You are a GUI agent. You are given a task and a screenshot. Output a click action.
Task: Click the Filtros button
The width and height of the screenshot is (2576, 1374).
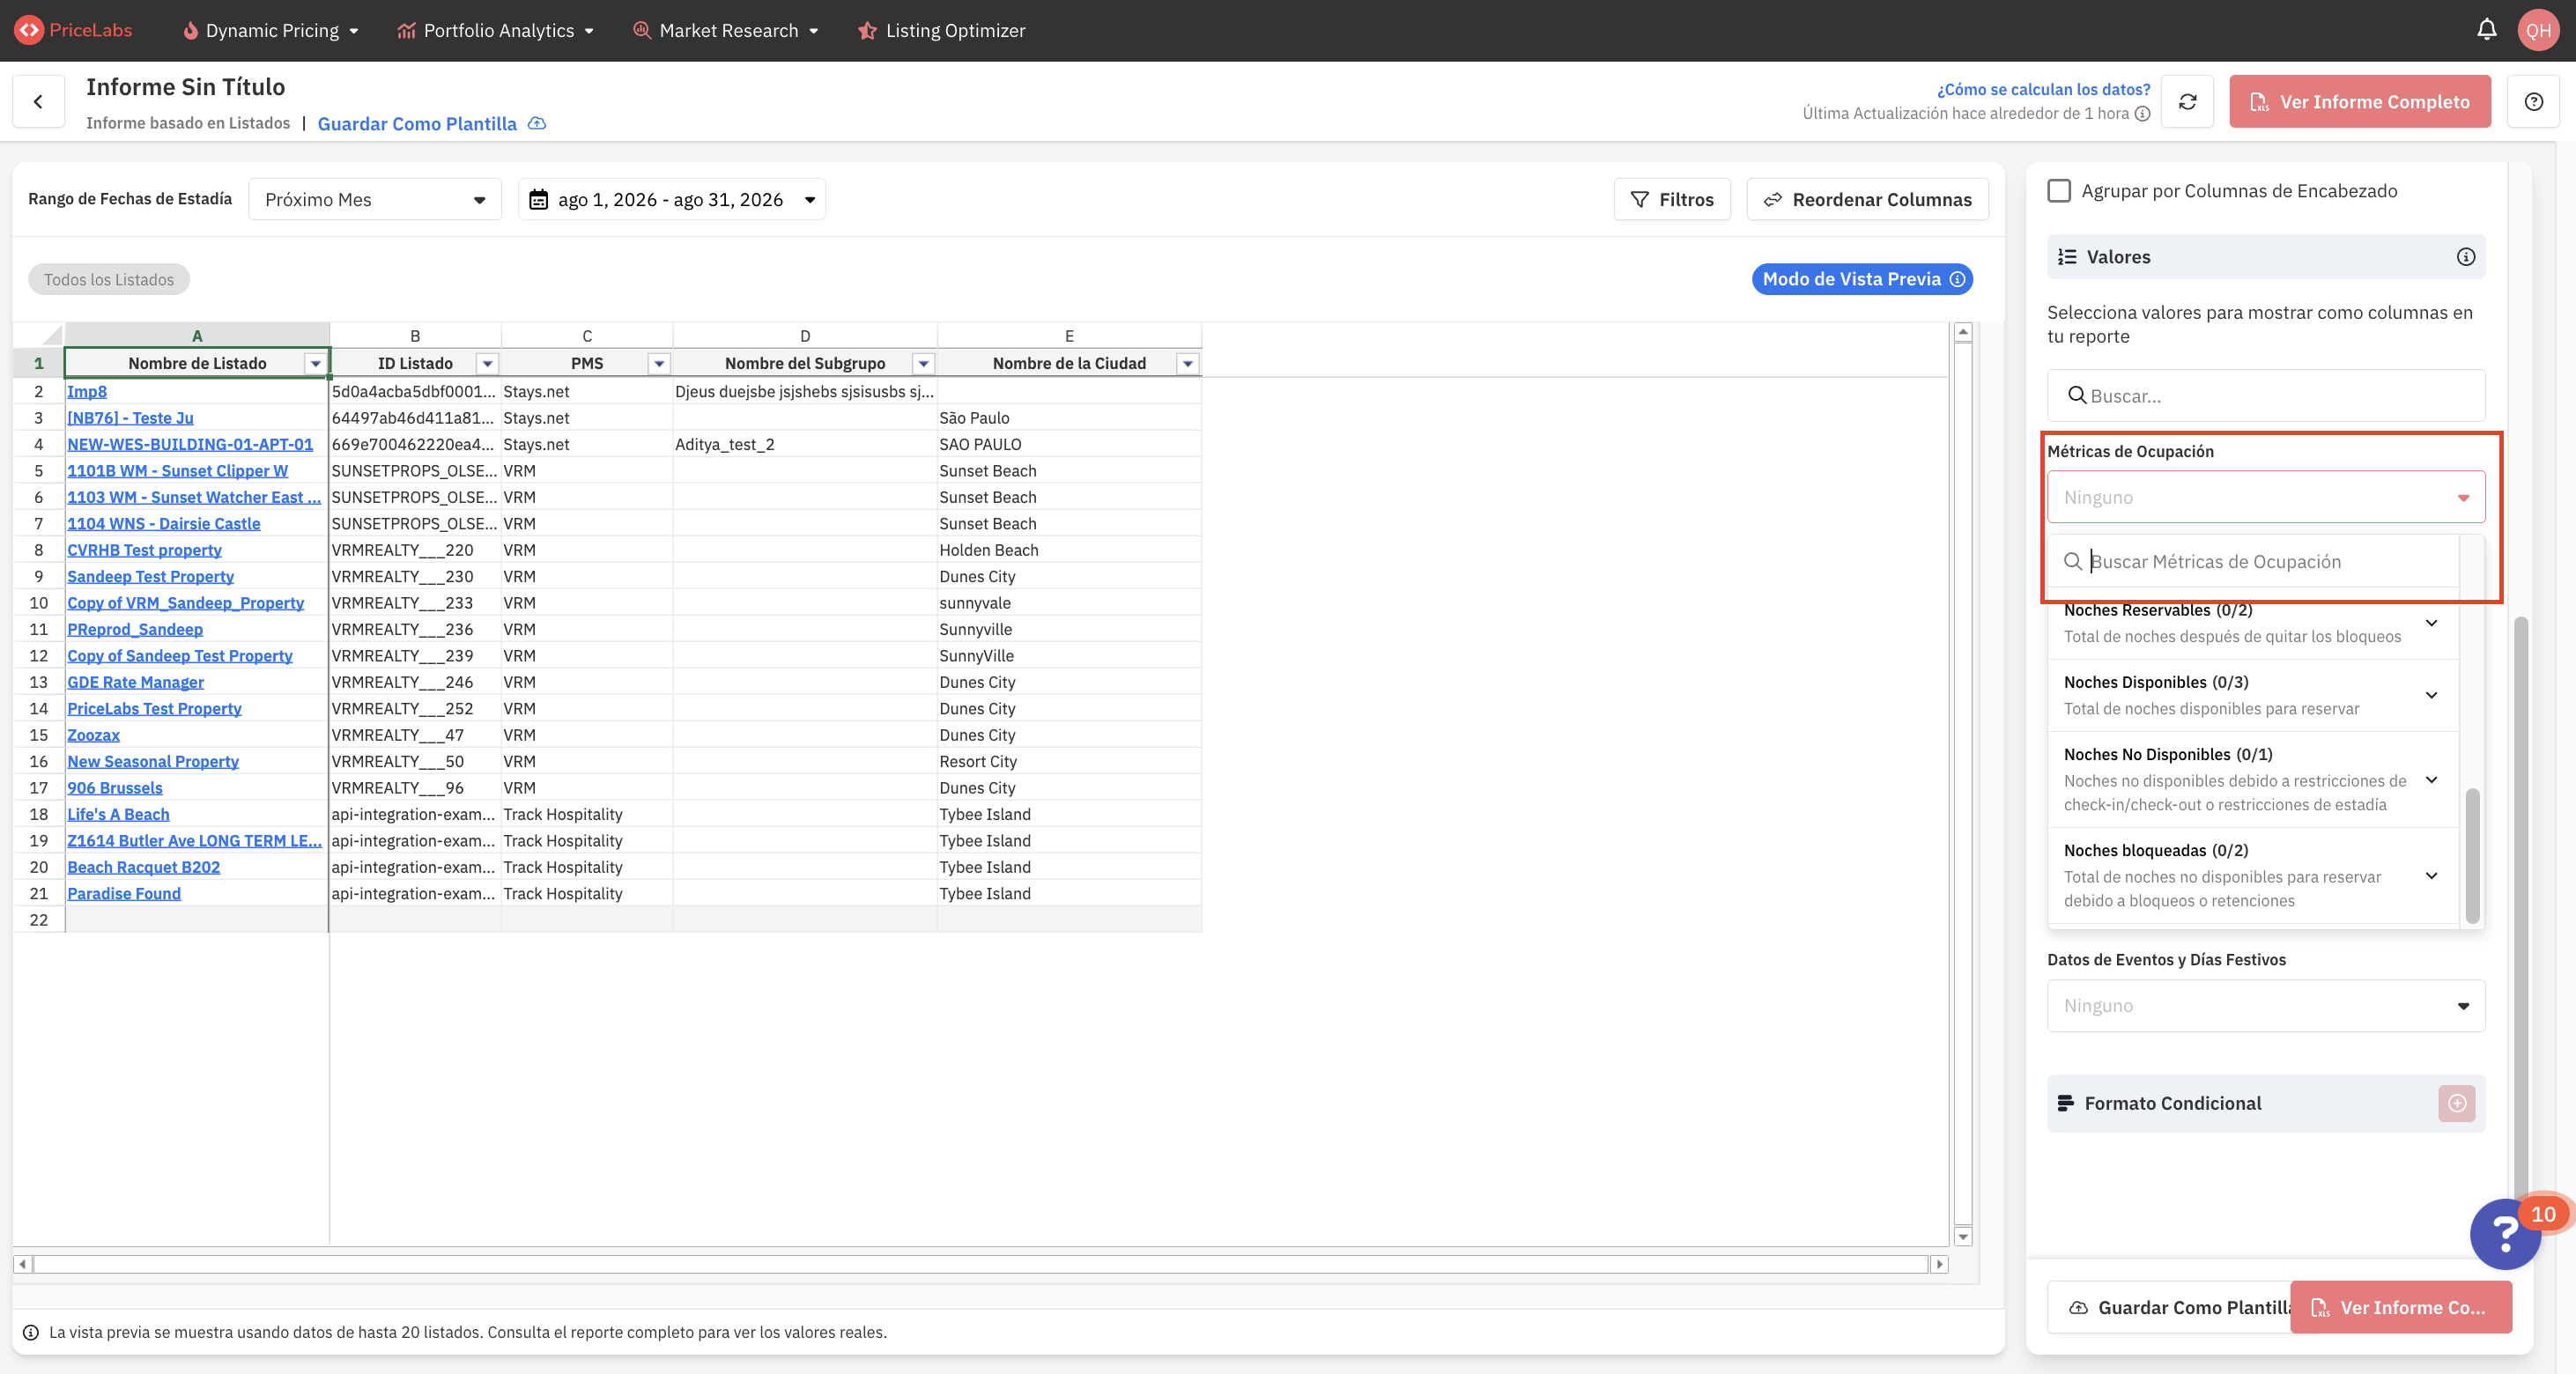1671,199
